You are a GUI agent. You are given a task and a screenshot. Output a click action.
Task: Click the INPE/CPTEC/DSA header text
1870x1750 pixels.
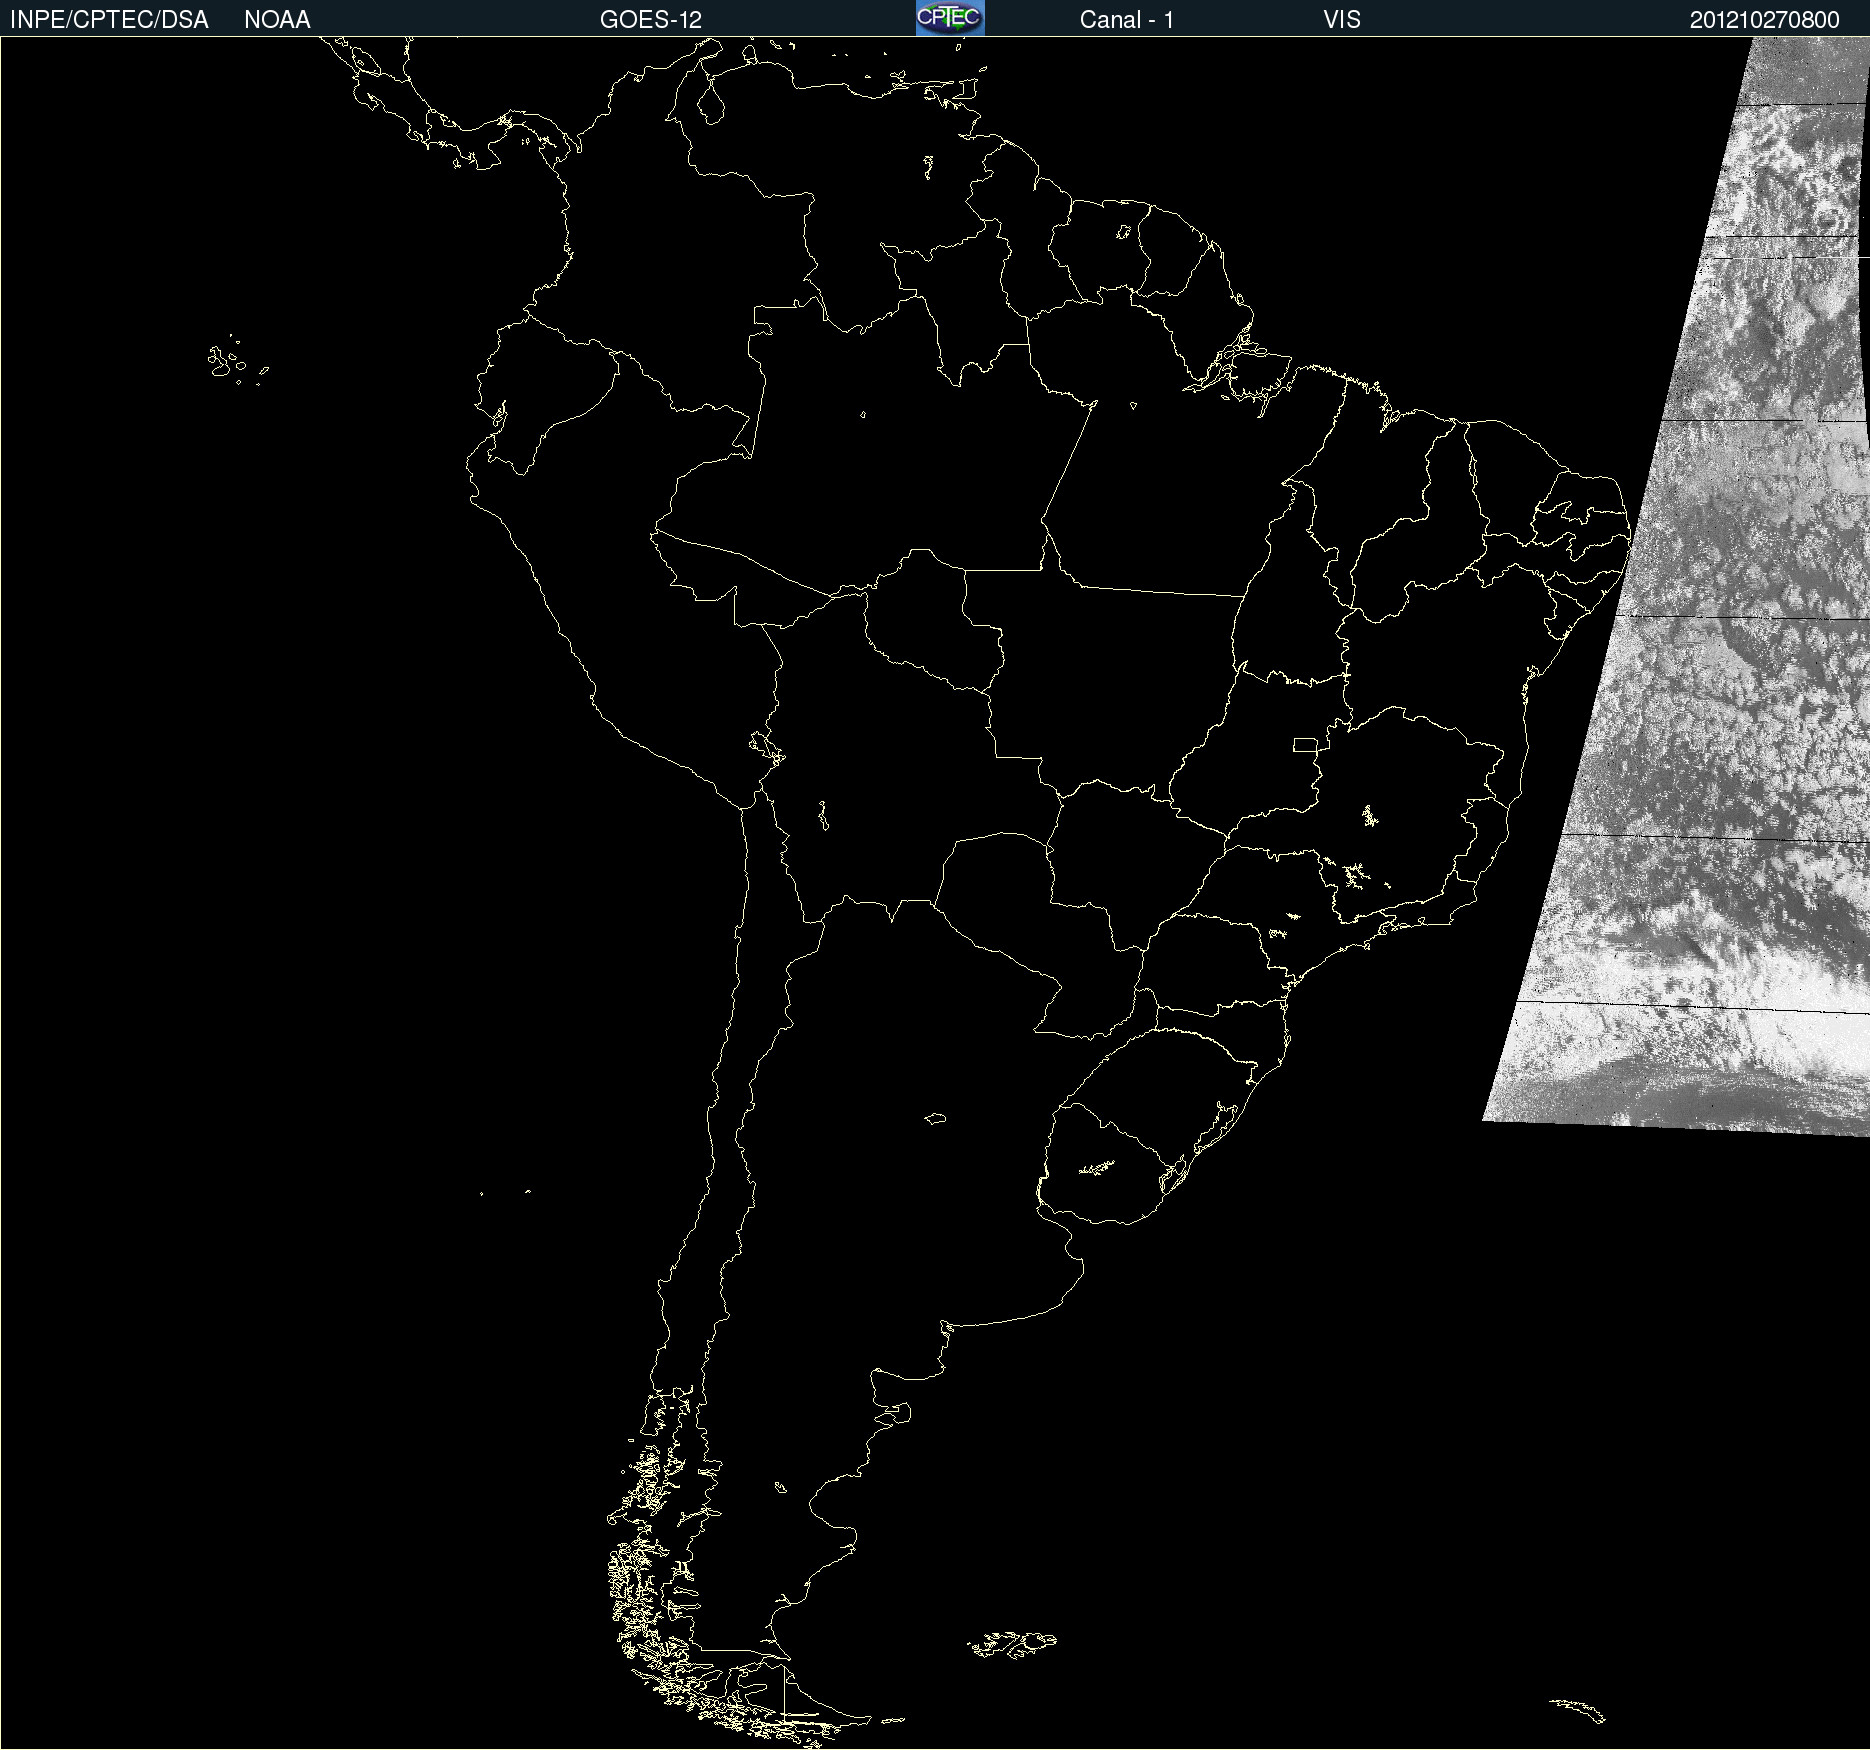(109, 20)
